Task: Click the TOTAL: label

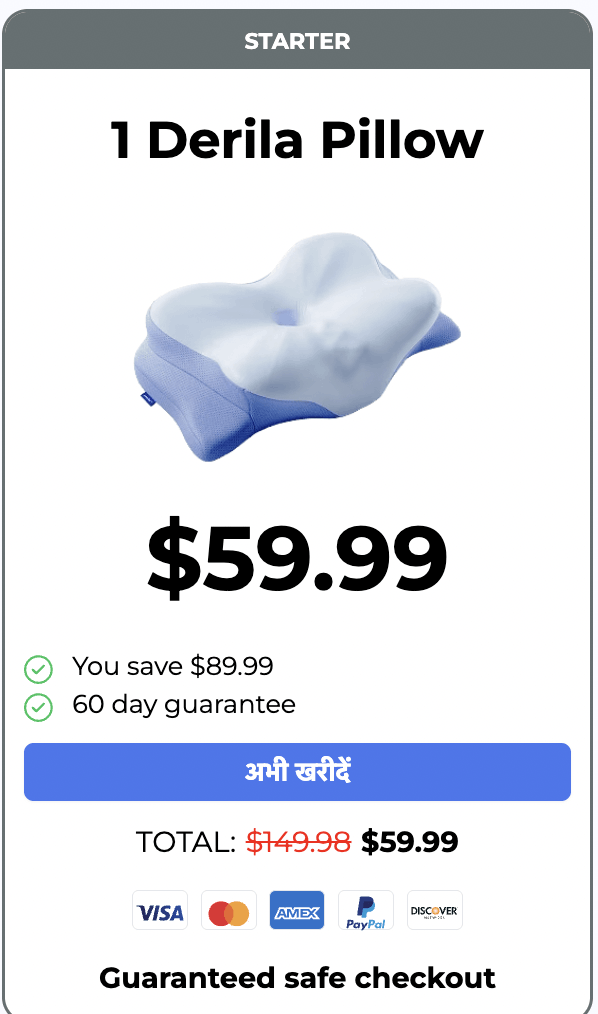Action: 186,842
